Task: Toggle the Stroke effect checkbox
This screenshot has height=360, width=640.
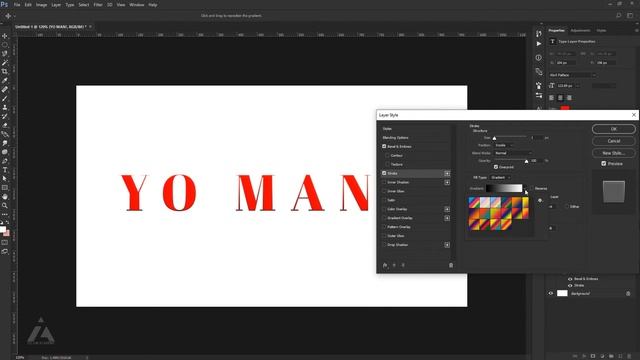Action: [384, 173]
